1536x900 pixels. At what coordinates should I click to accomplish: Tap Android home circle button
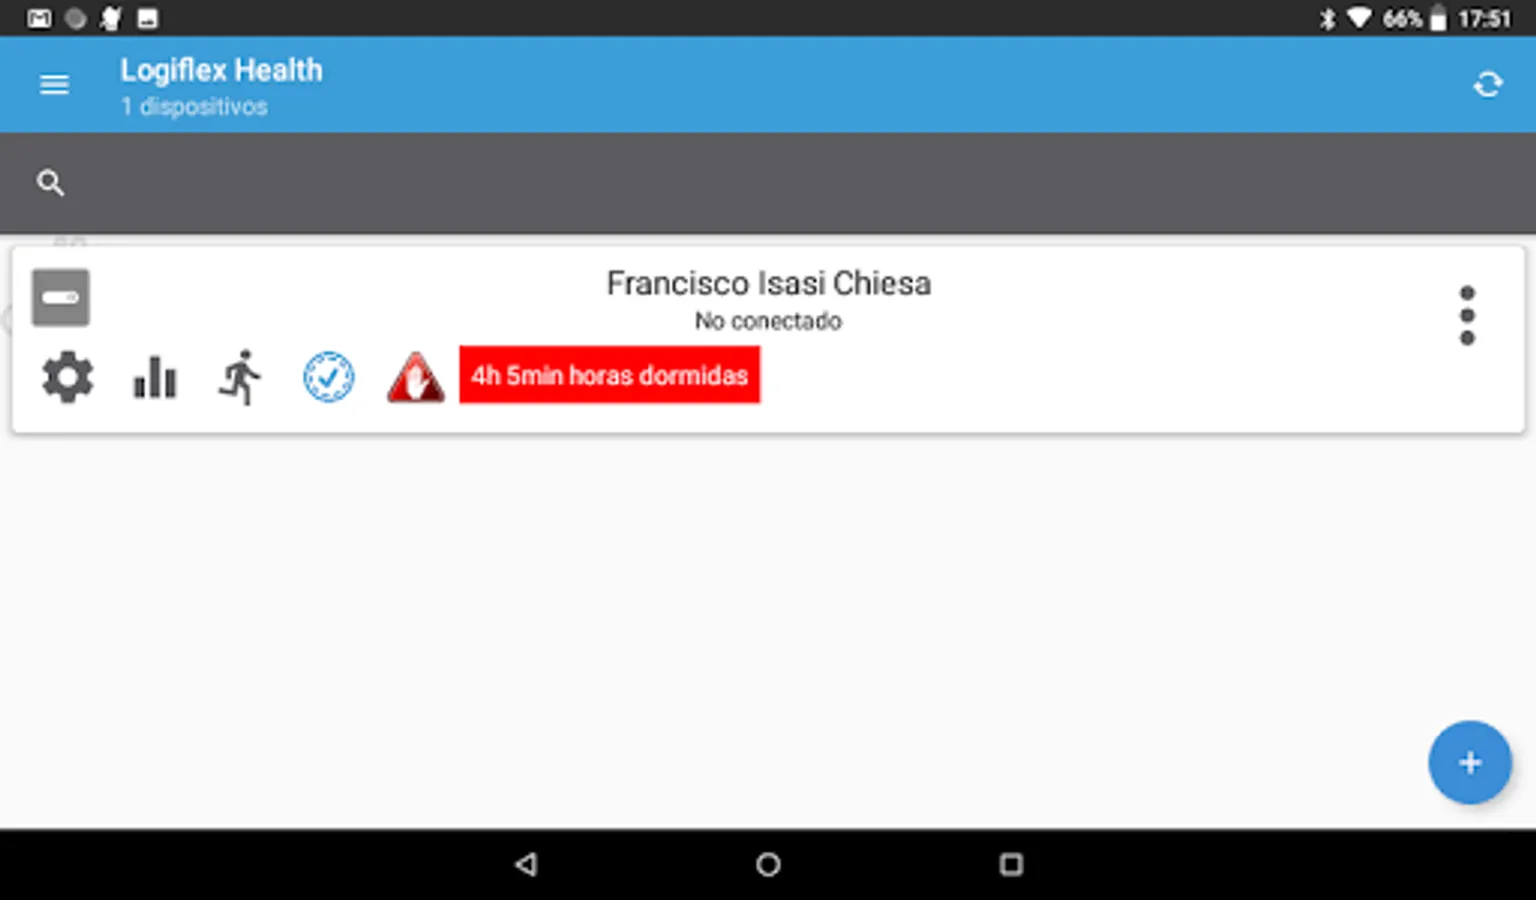click(x=768, y=864)
